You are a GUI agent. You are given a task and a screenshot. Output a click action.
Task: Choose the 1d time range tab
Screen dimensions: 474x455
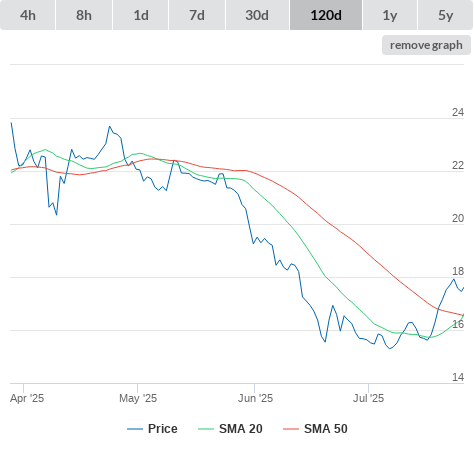pos(141,15)
